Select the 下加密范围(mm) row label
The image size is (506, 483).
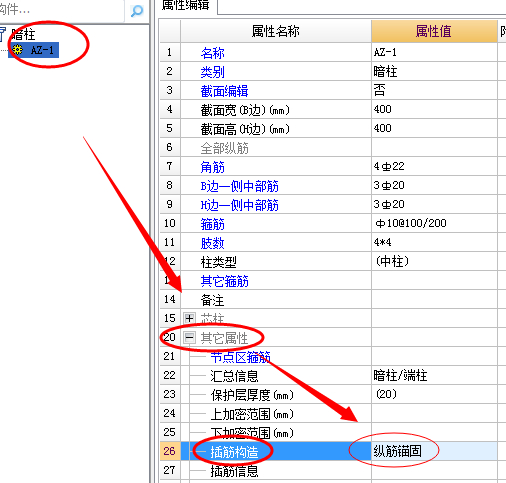[x=252, y=433]
